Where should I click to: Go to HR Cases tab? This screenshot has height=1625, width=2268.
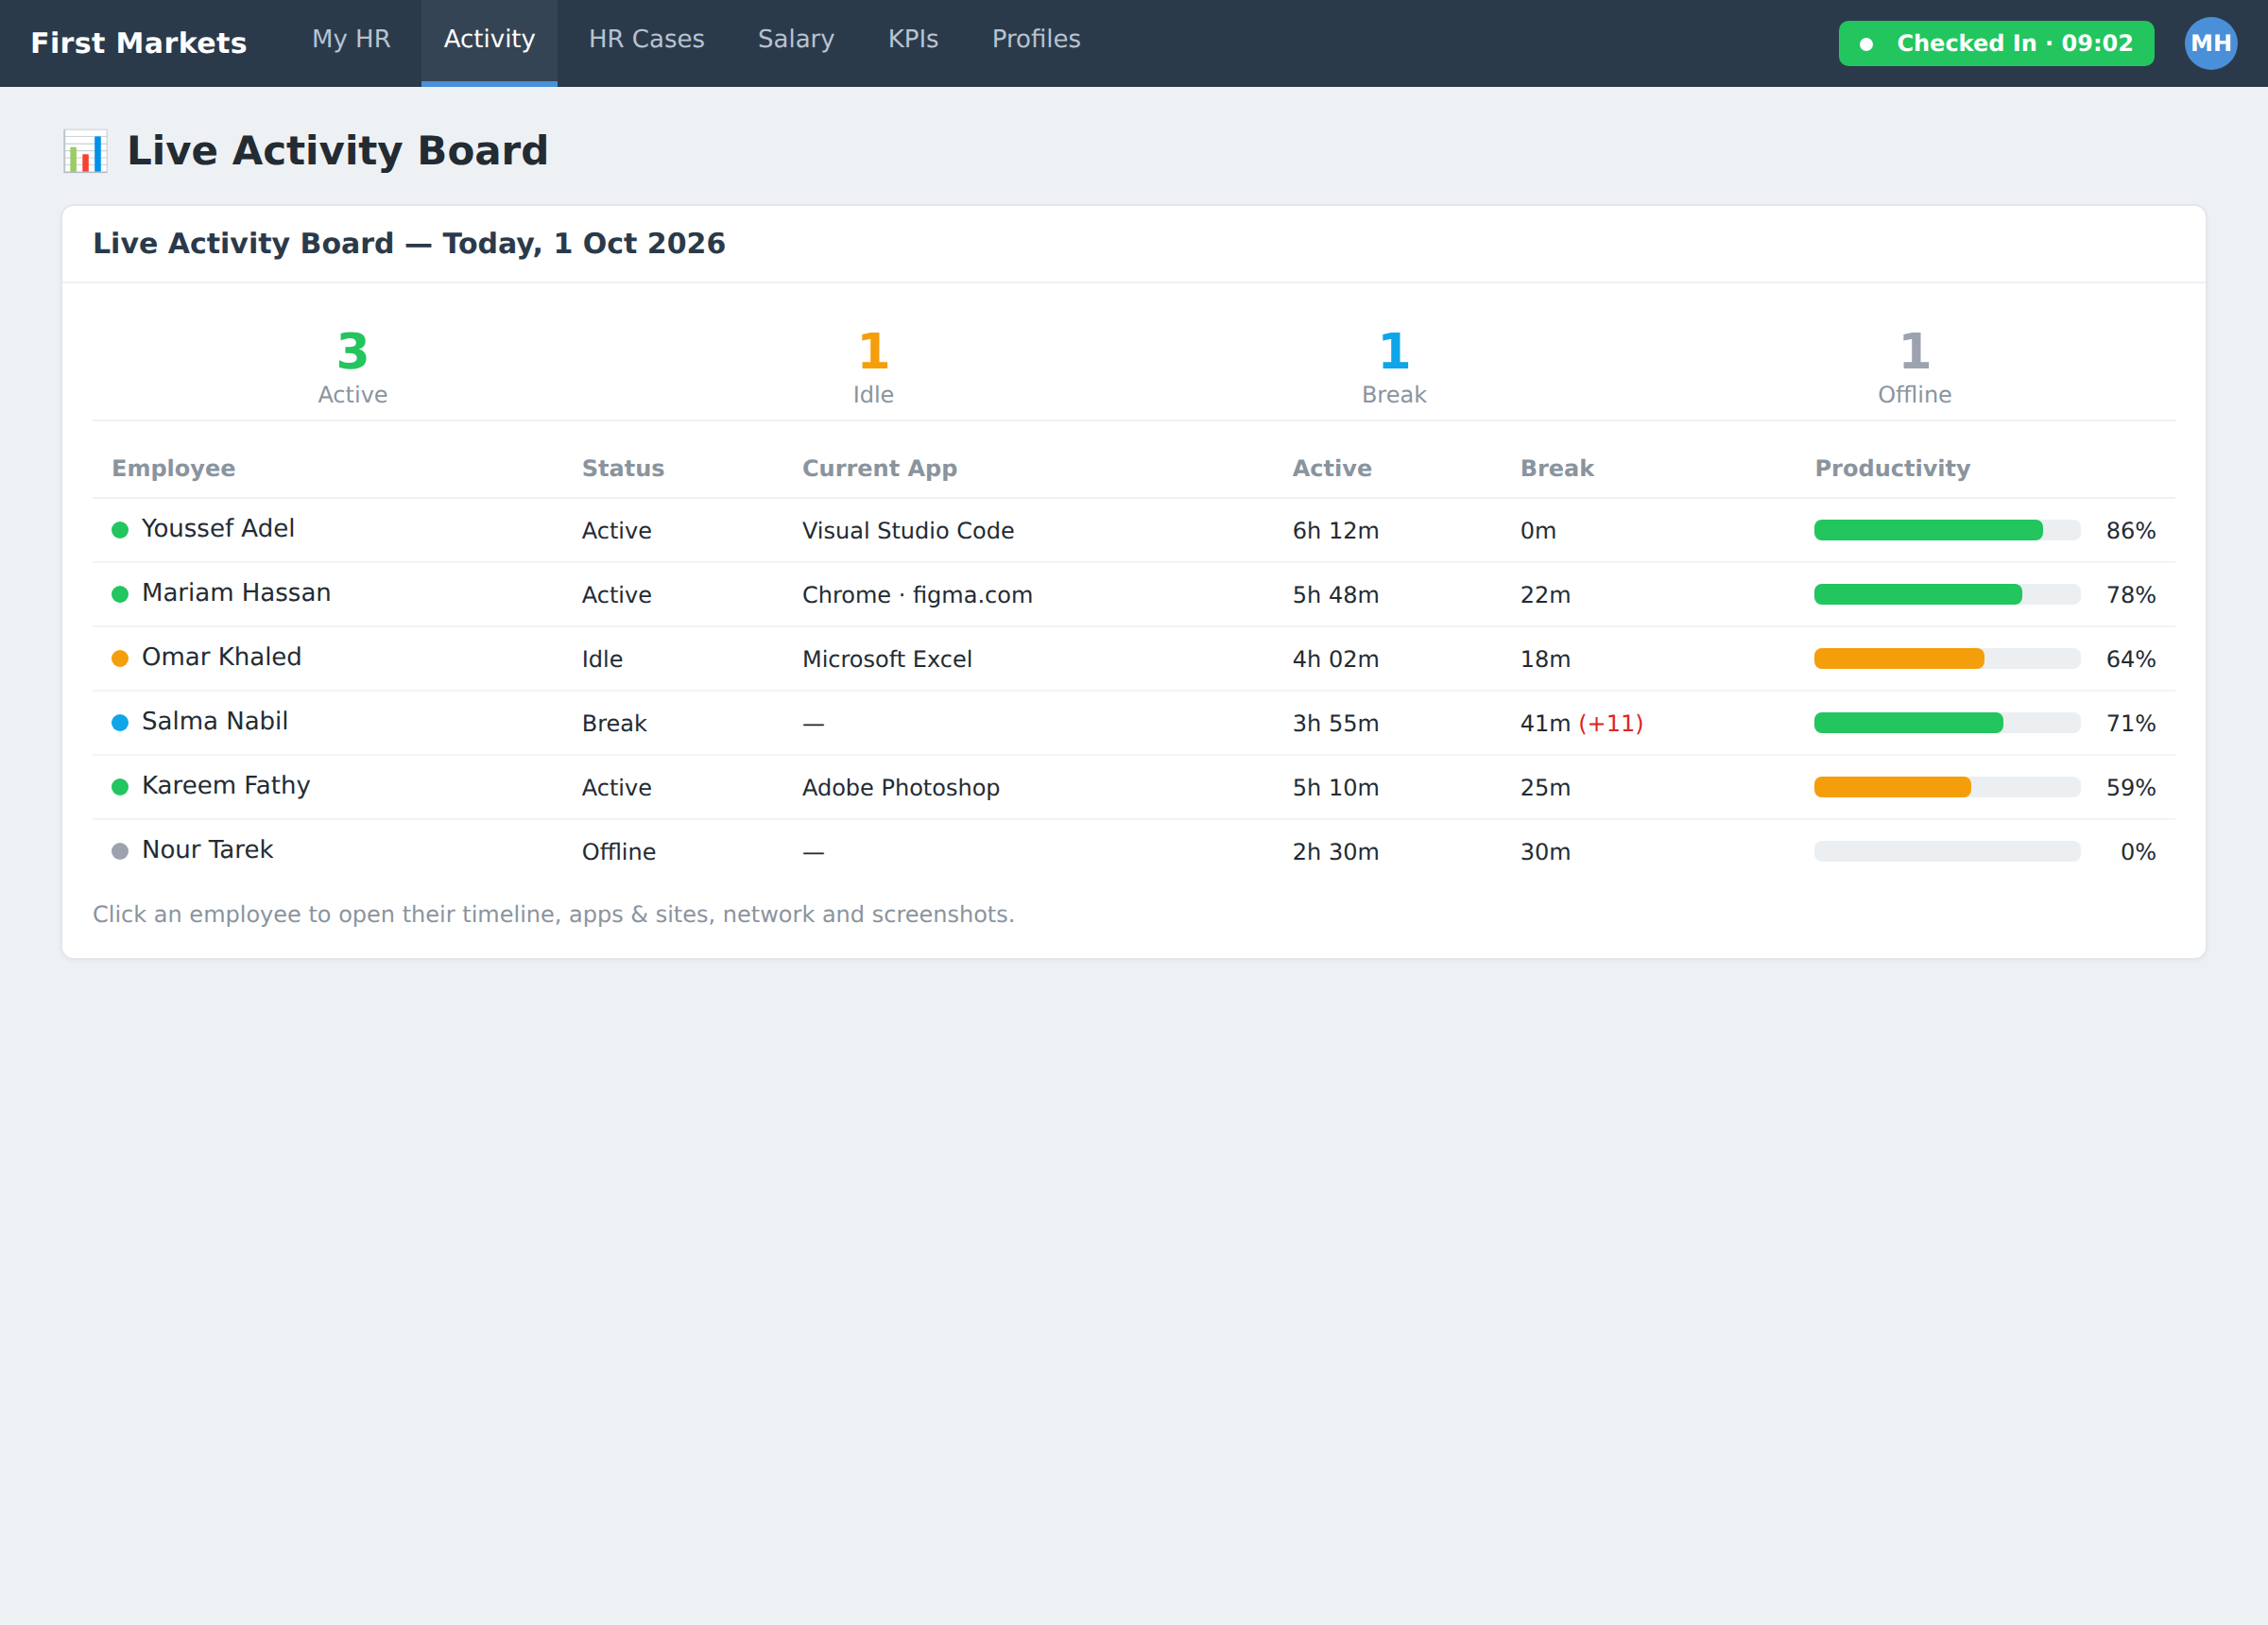647,40
